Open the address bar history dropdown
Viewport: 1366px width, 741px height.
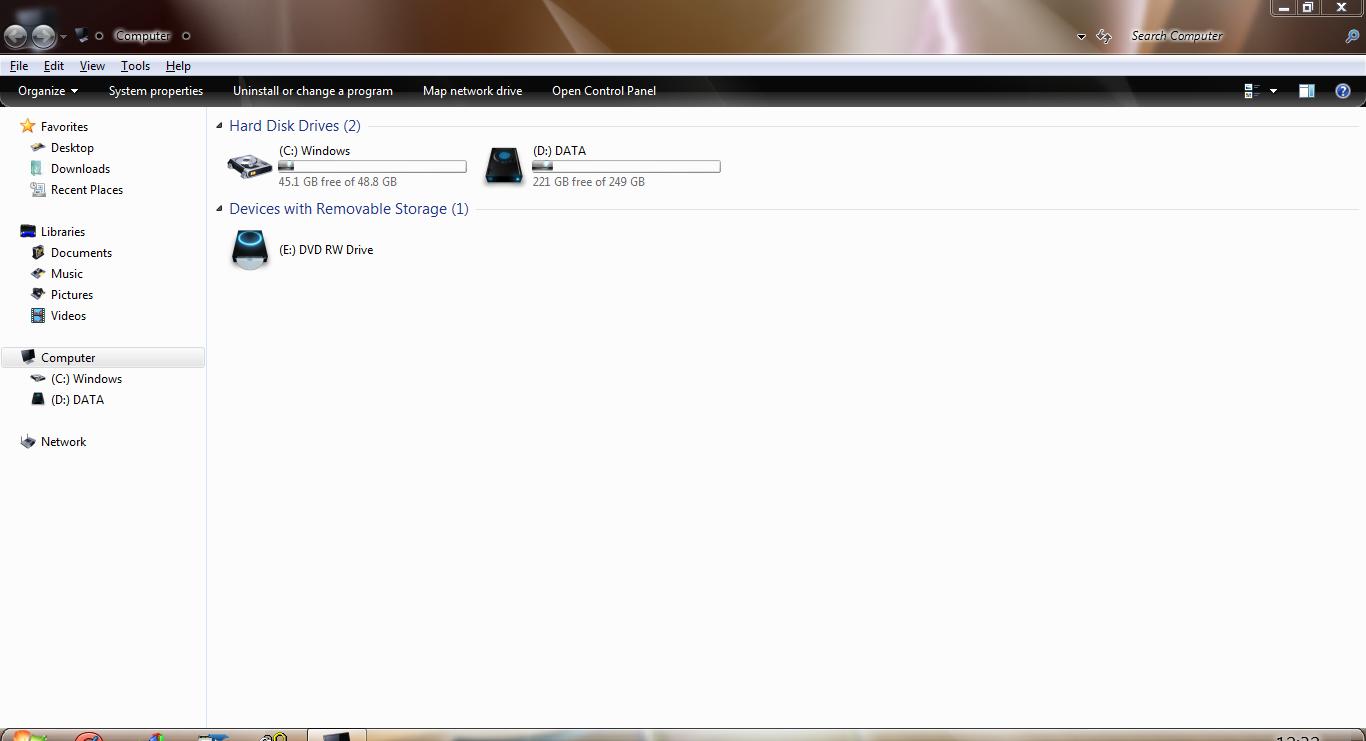click(1081, 37)
